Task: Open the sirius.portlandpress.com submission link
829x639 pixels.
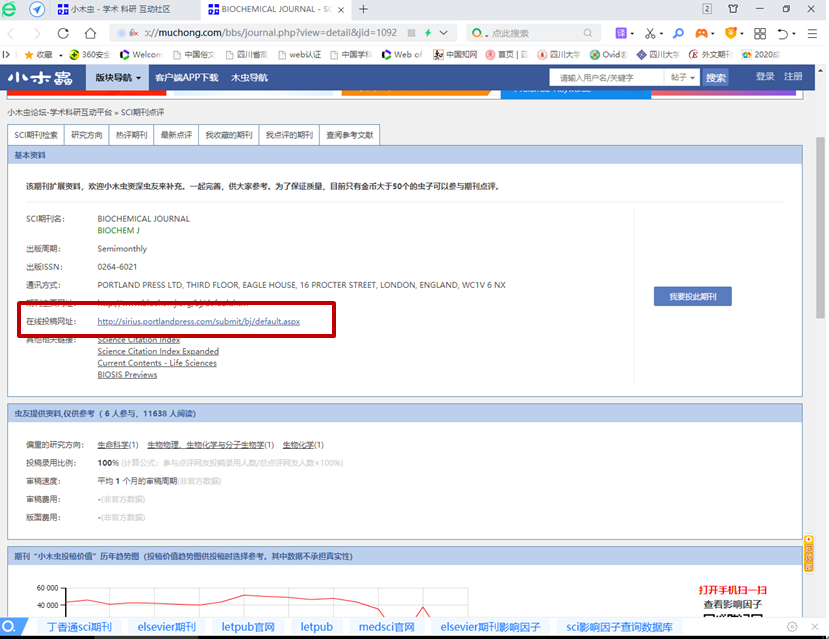Action: 199,321
